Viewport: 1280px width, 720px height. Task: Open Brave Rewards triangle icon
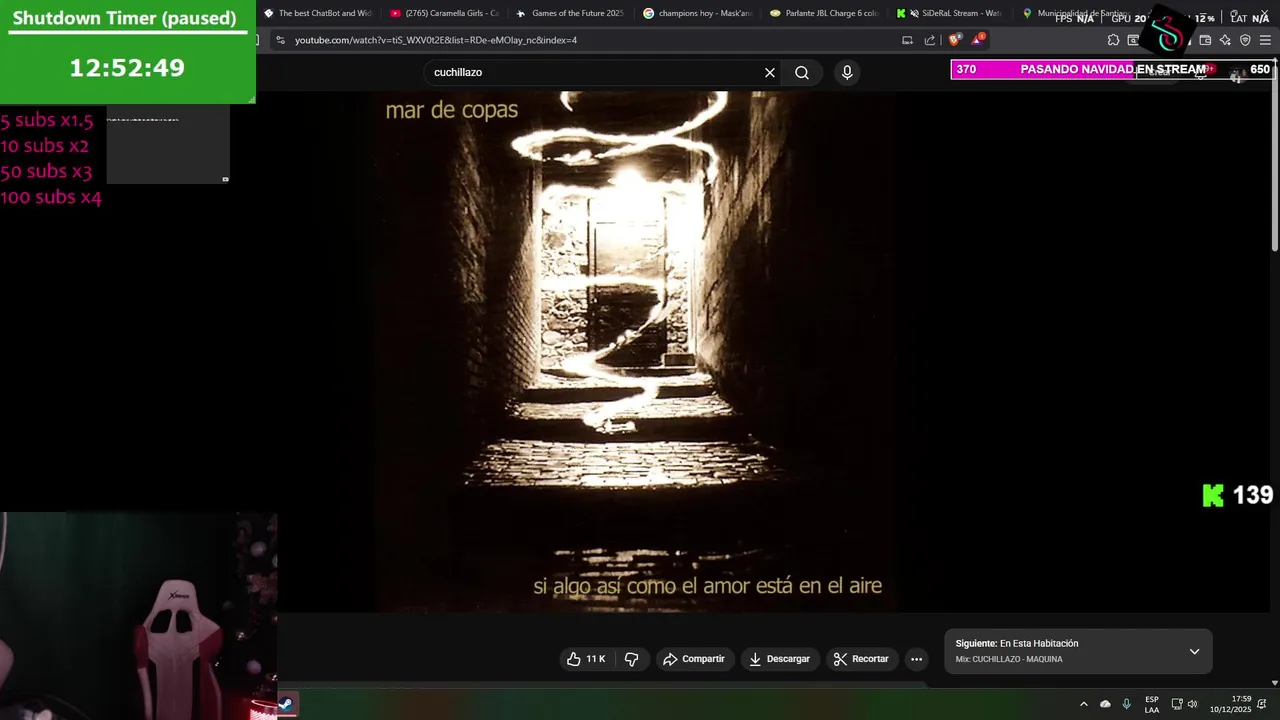click(978, 40)
